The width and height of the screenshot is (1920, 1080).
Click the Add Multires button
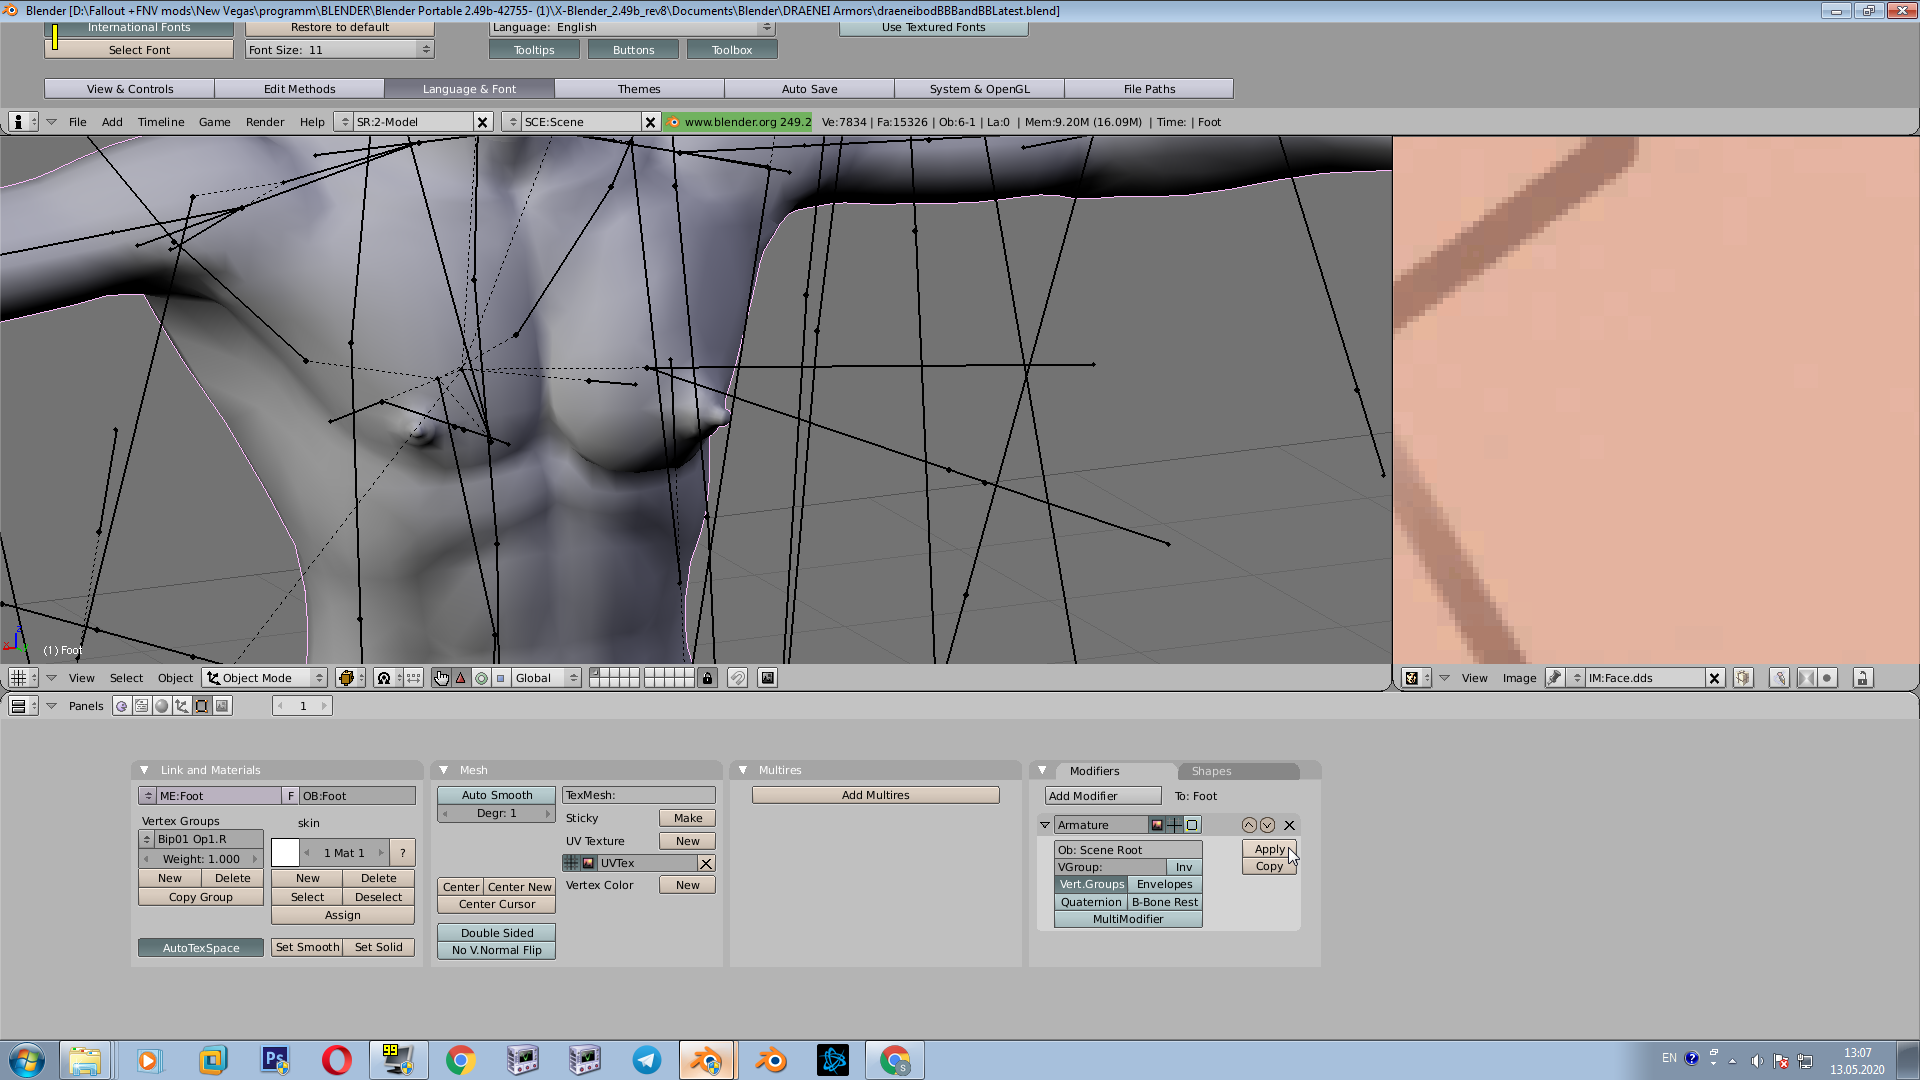pos(875,795)
